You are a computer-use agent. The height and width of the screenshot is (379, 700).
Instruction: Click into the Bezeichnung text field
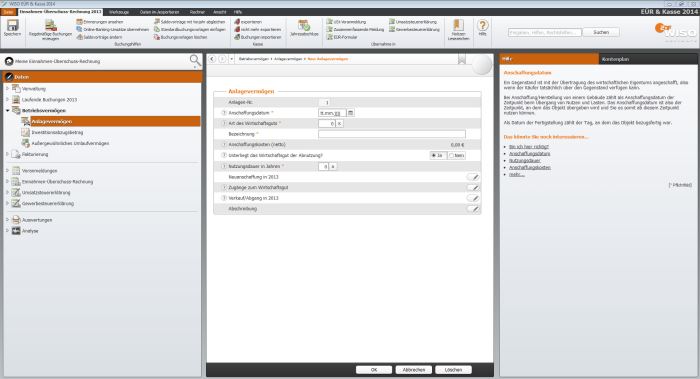pos(392,134)
